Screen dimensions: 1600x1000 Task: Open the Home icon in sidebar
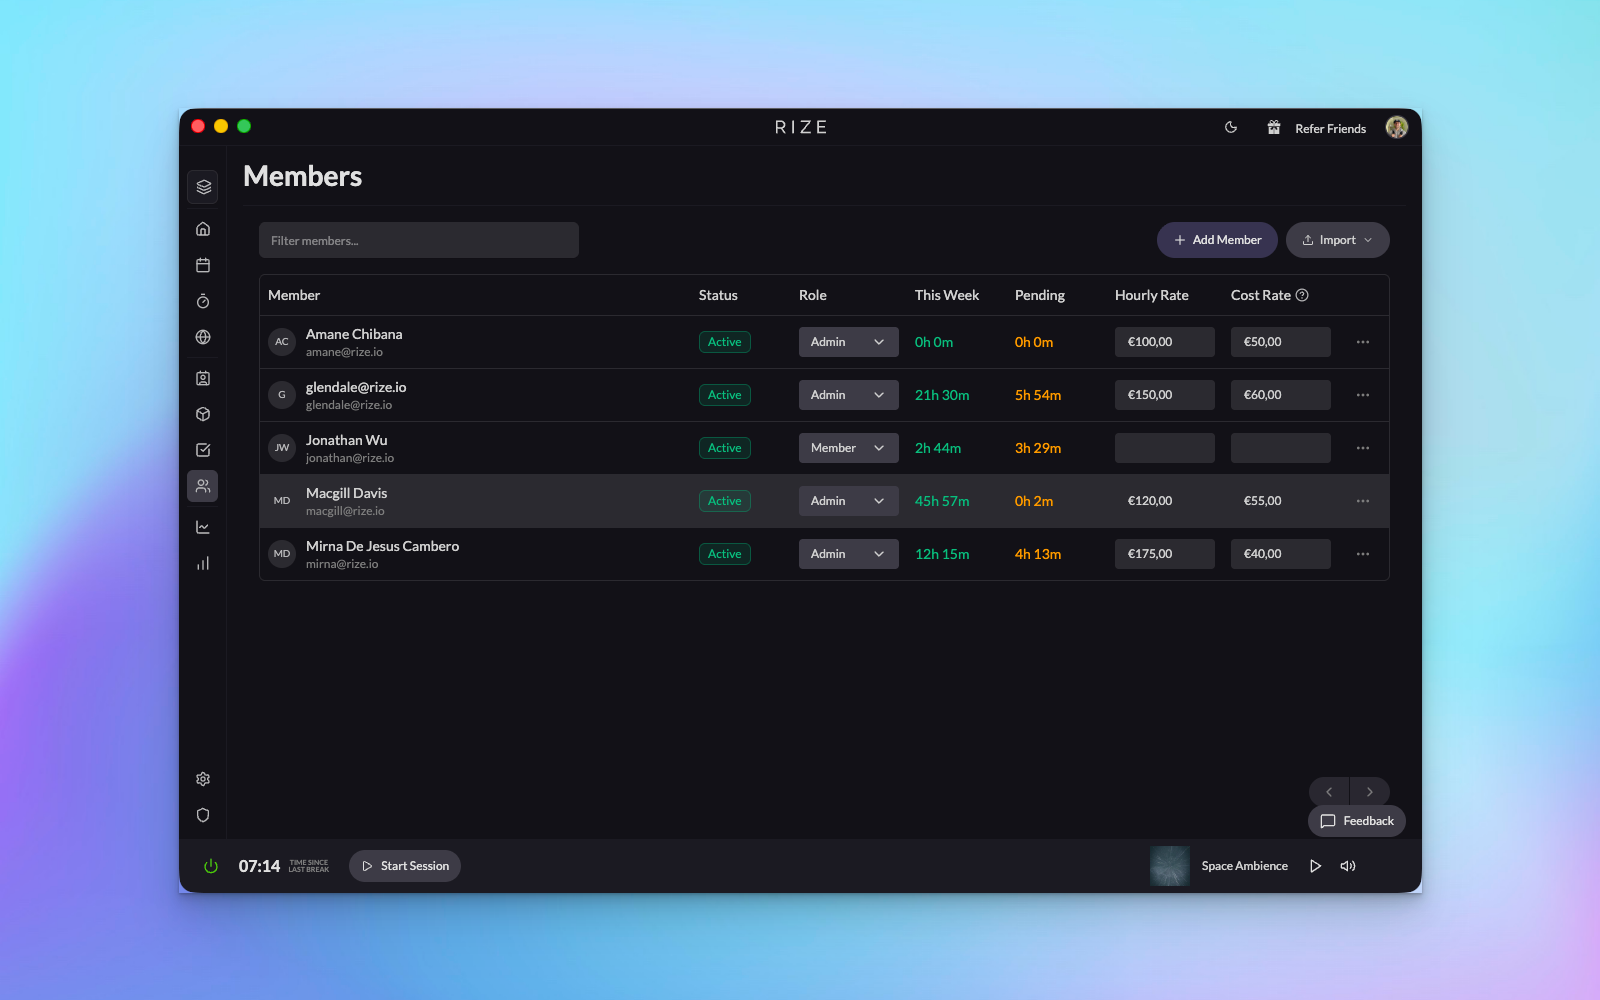tap(203, 229)
